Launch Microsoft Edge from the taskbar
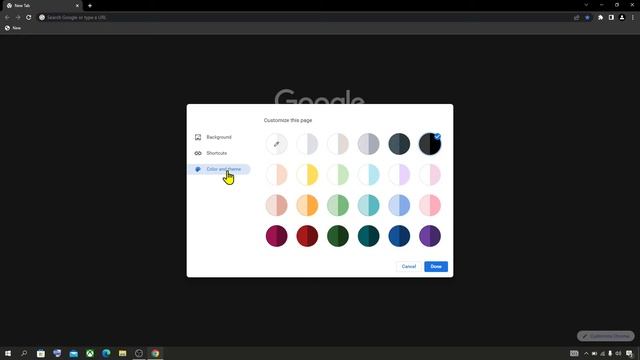 click(106, 353)
